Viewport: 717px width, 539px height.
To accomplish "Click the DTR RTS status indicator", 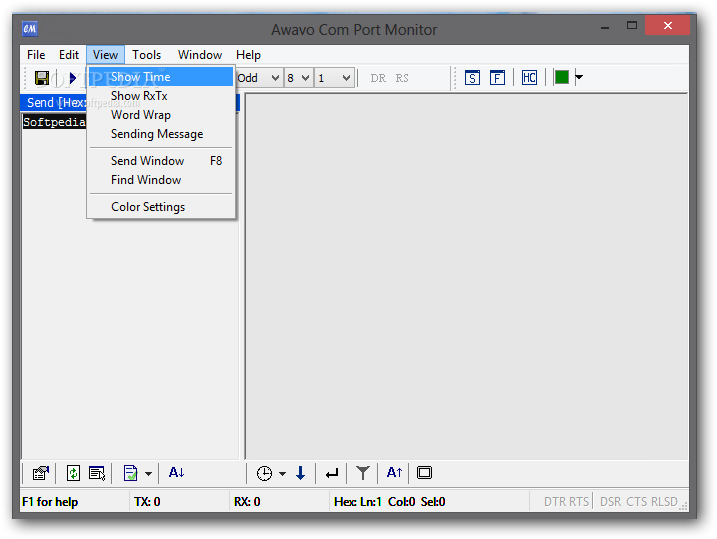I will click(566, 502).
